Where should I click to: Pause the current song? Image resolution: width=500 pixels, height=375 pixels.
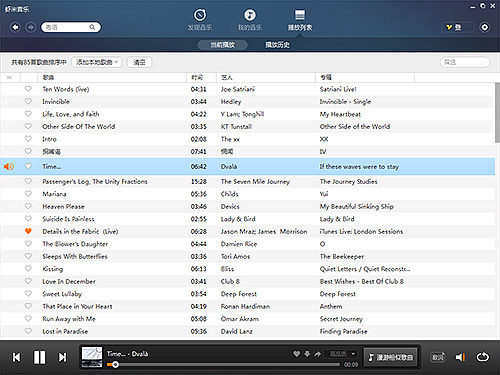pos(40,357)
